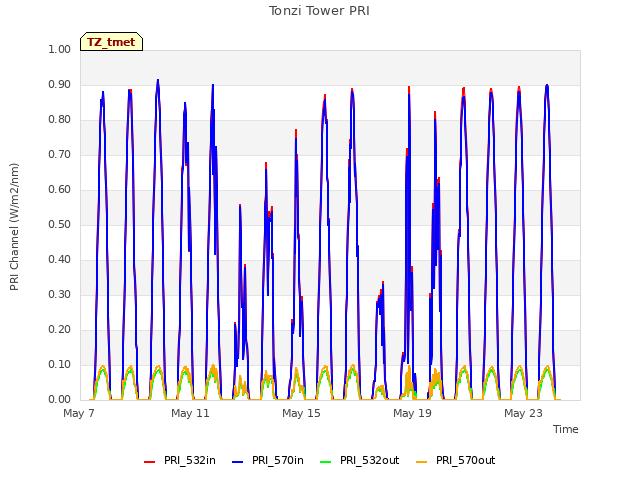
Task: Click the May 19 x-axis tick label
Action: click(412, 413)
